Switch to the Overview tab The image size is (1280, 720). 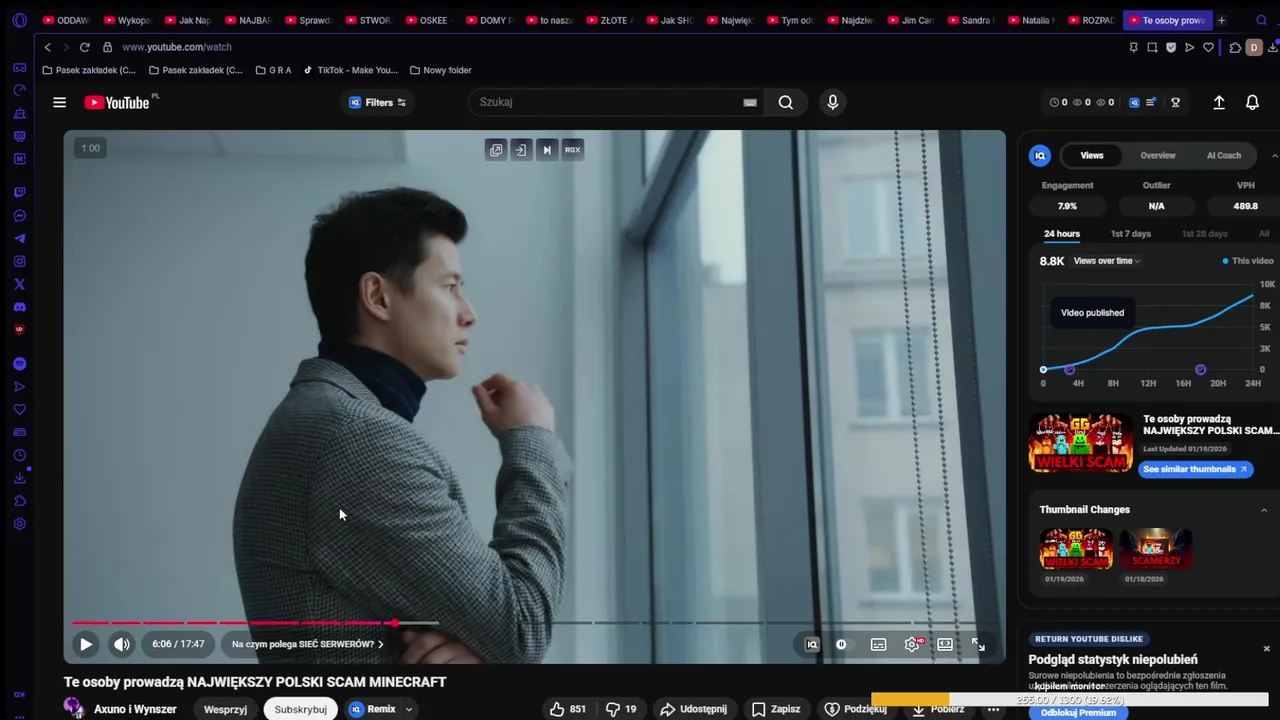click(1158, 155)
